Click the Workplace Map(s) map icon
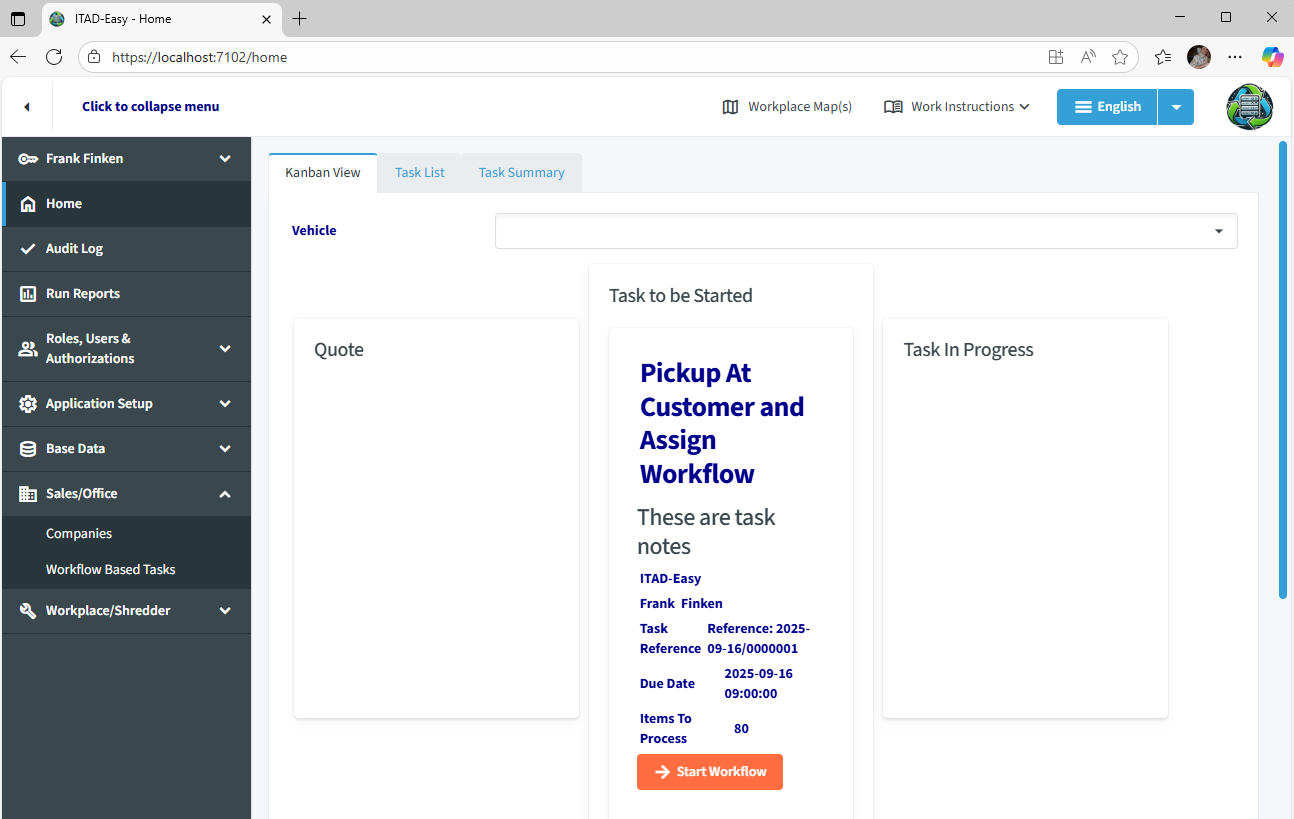The image size is (1294, 819). [730, 107]
